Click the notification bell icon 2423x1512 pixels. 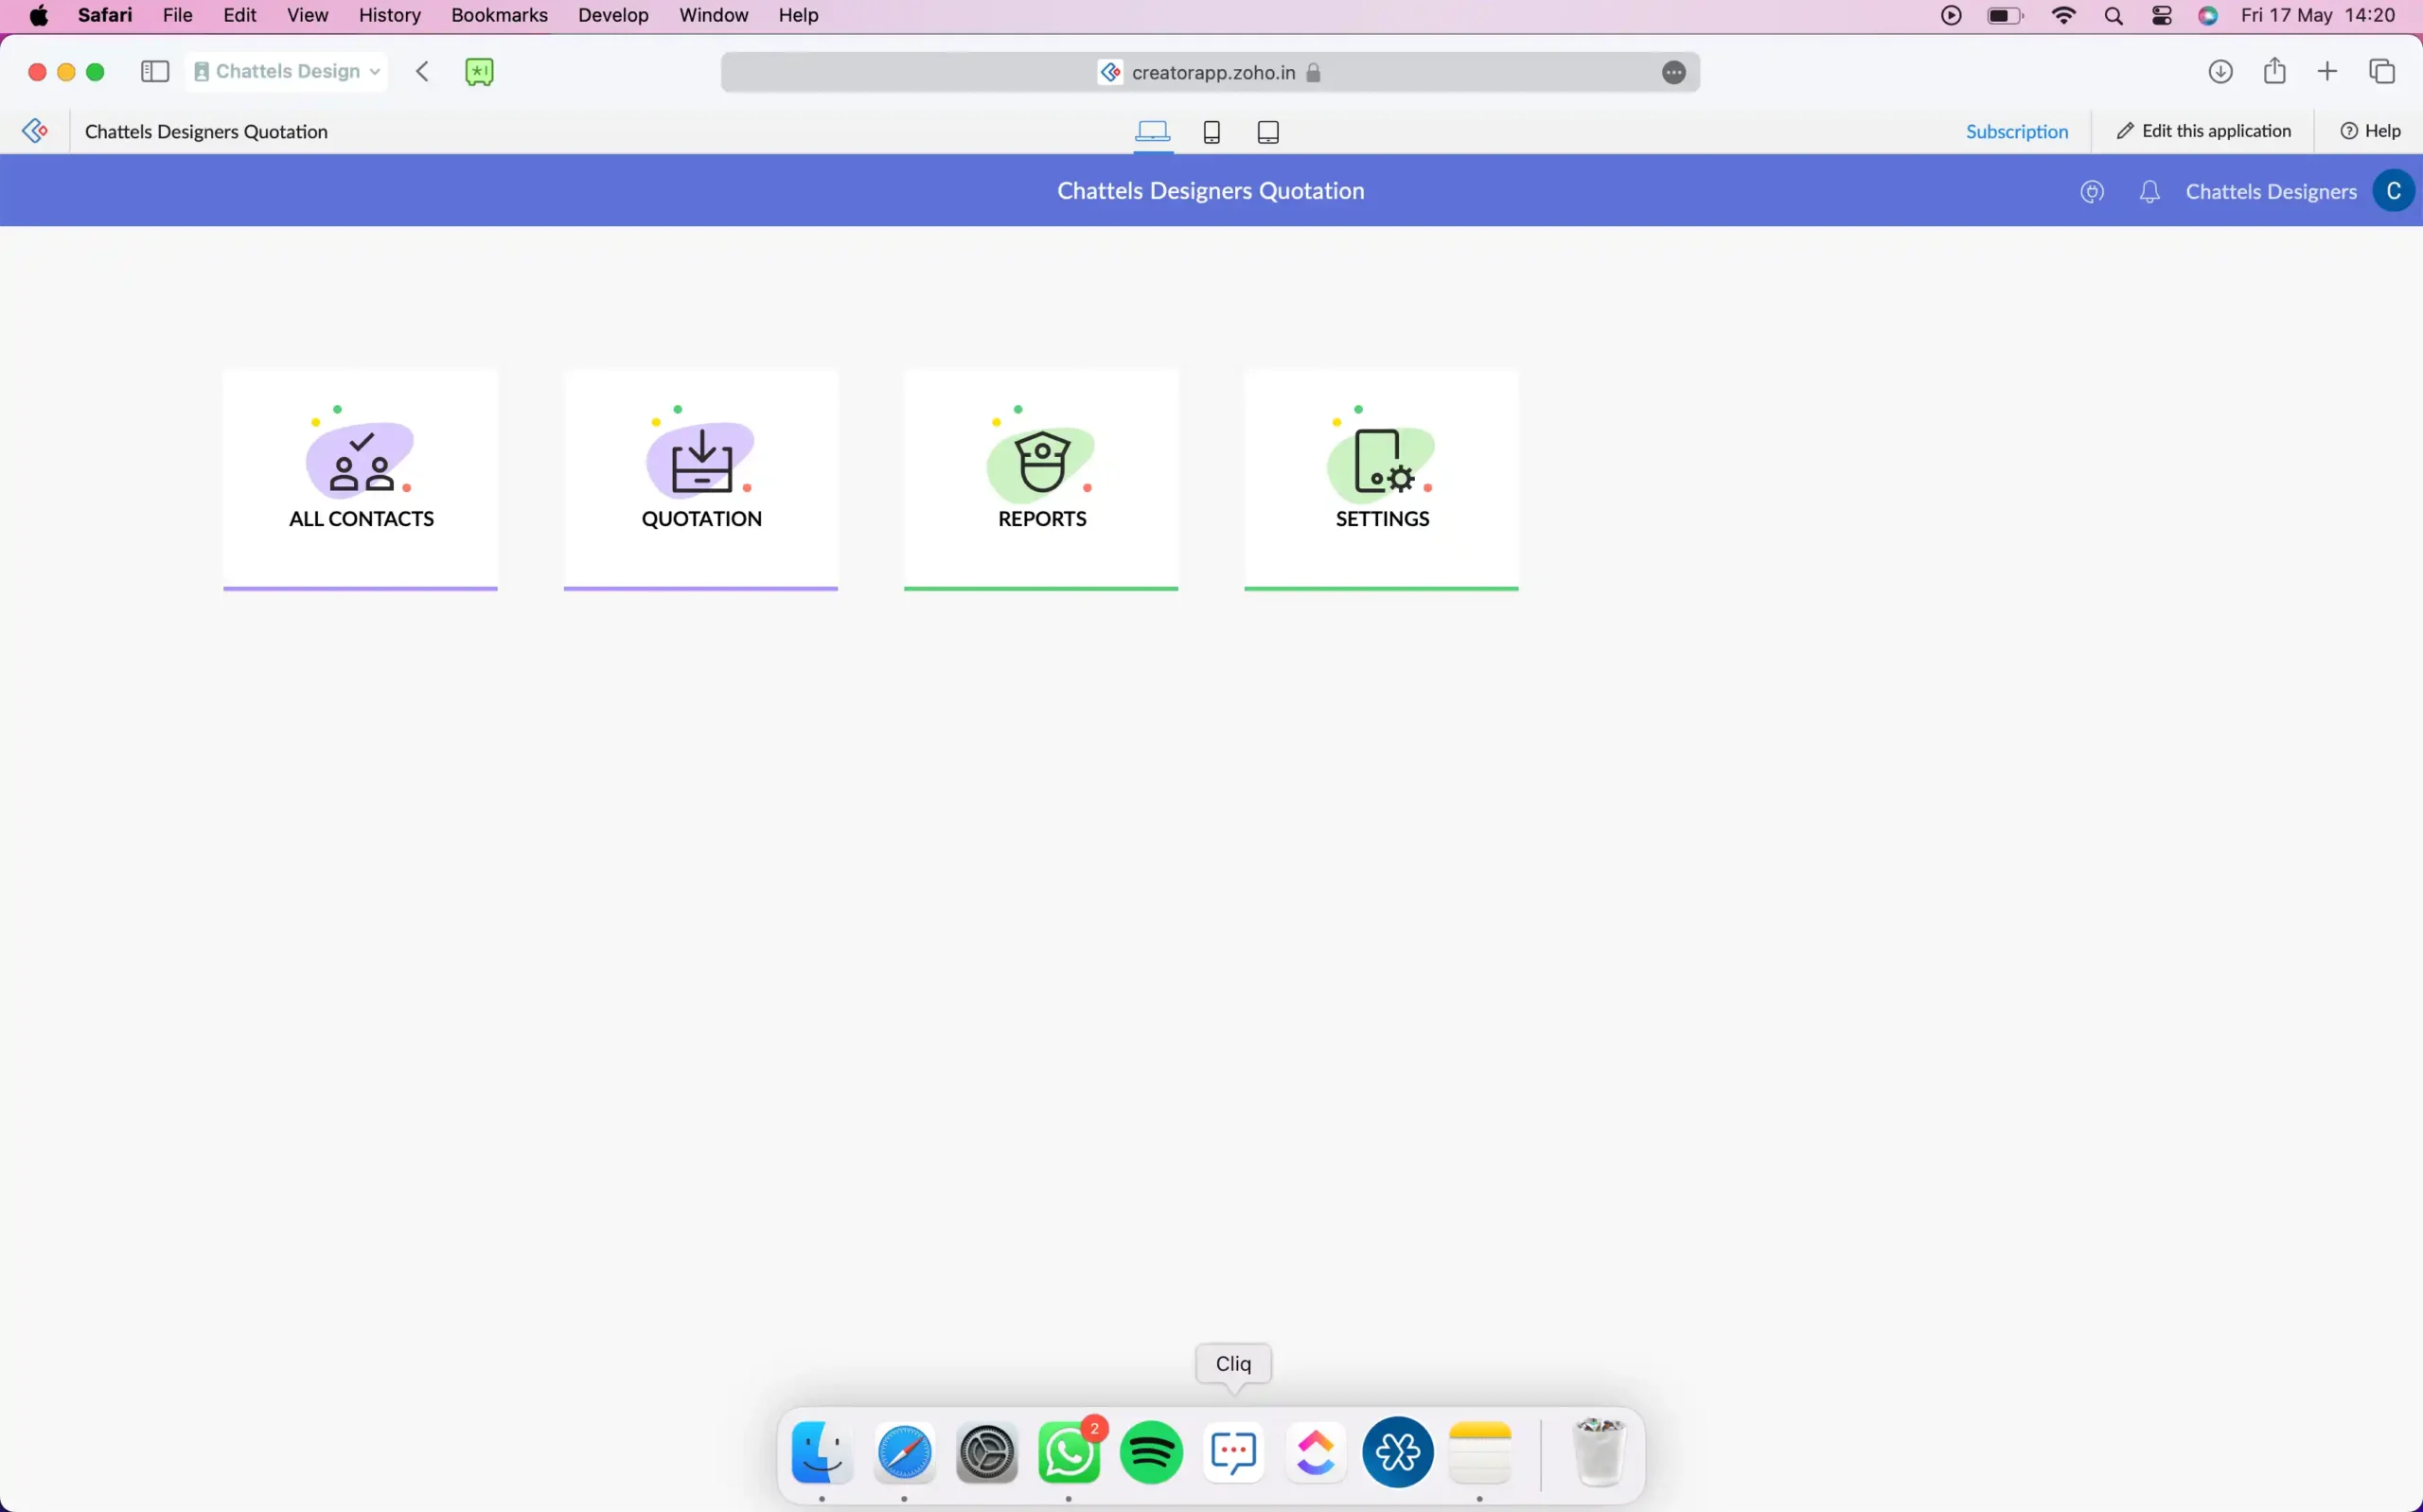coord(2150,192)
